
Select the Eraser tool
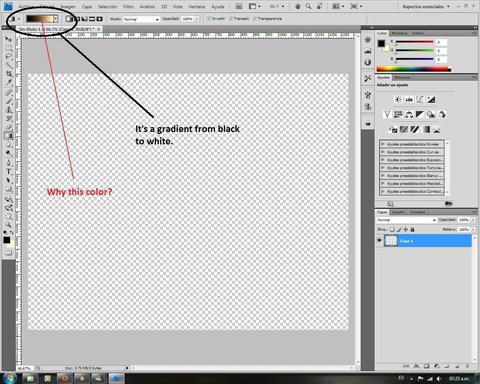click(x=8, y=127)
